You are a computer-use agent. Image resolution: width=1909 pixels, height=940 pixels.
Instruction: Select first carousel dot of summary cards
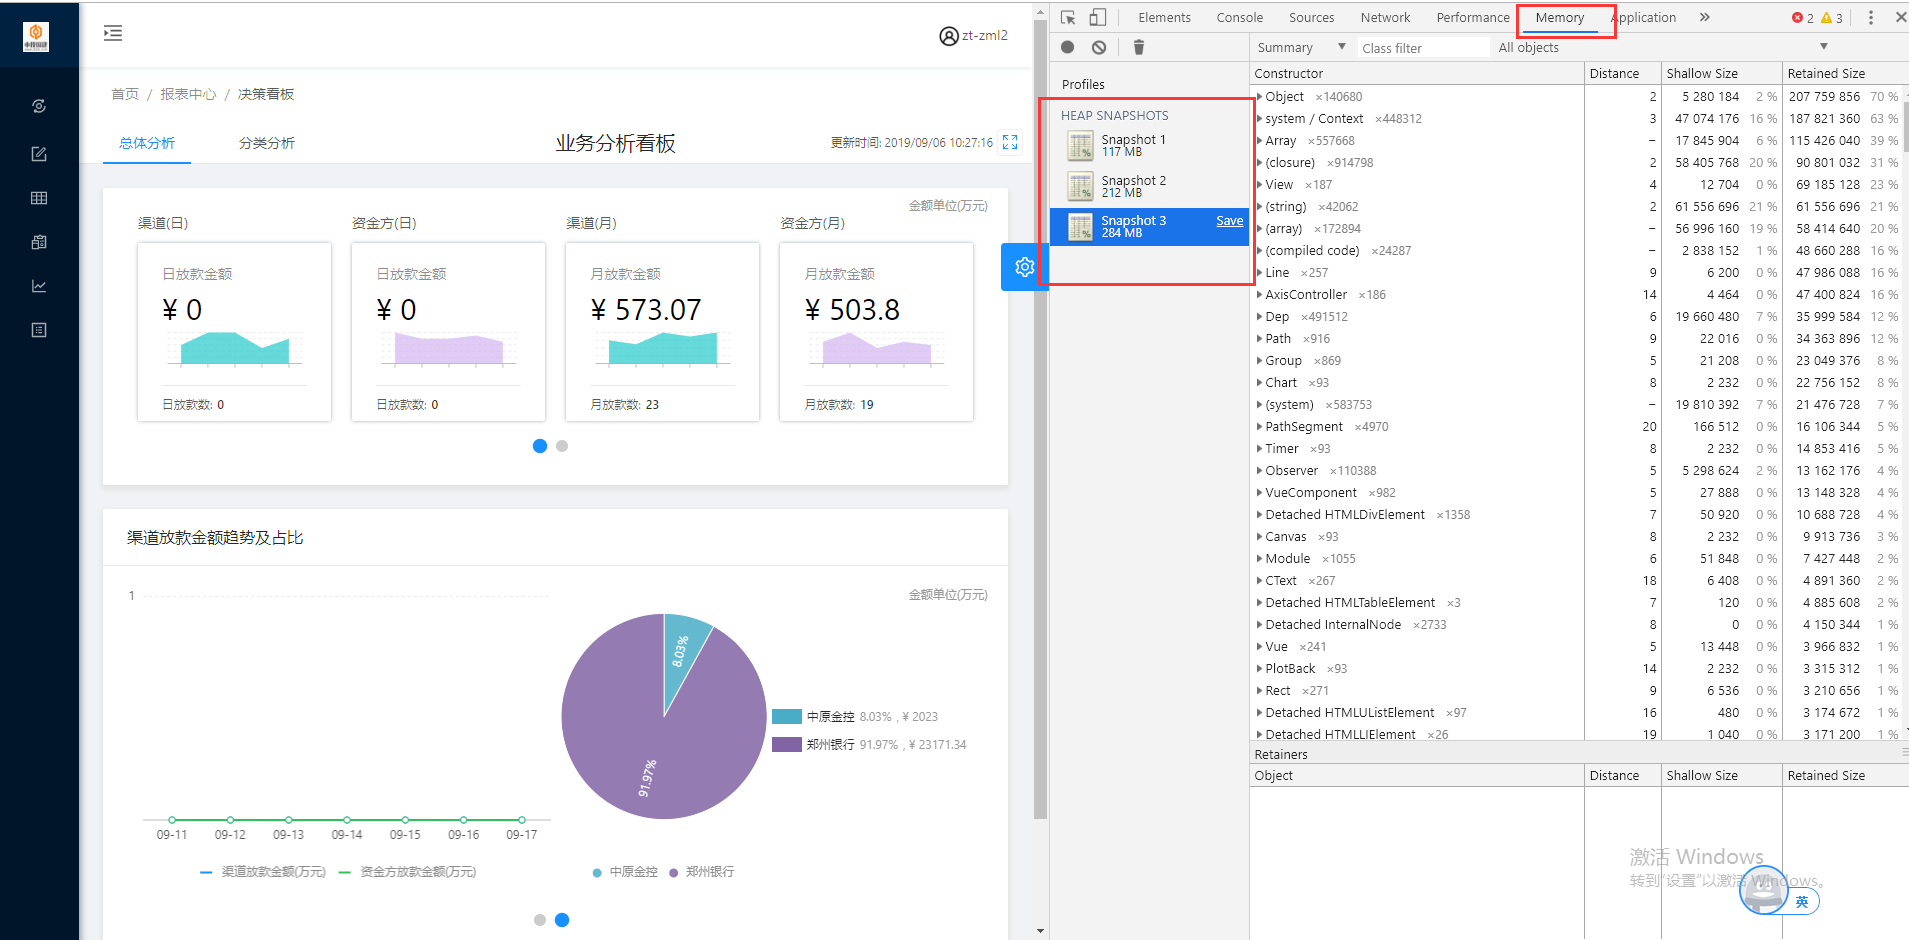540,446
